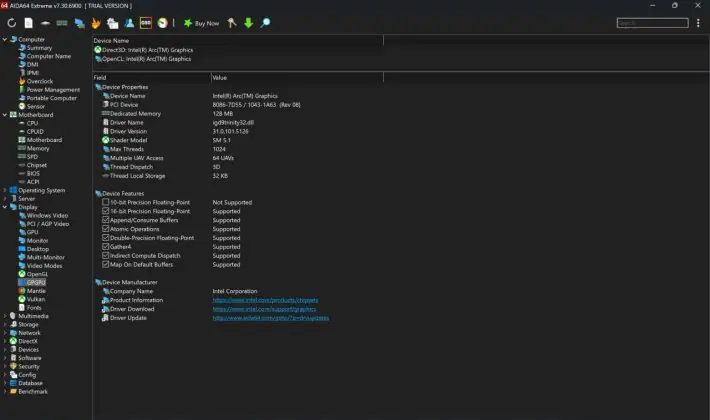710x420 pixels.
Task: Click the memory module toolbar icon
Action: click(62, 23)
